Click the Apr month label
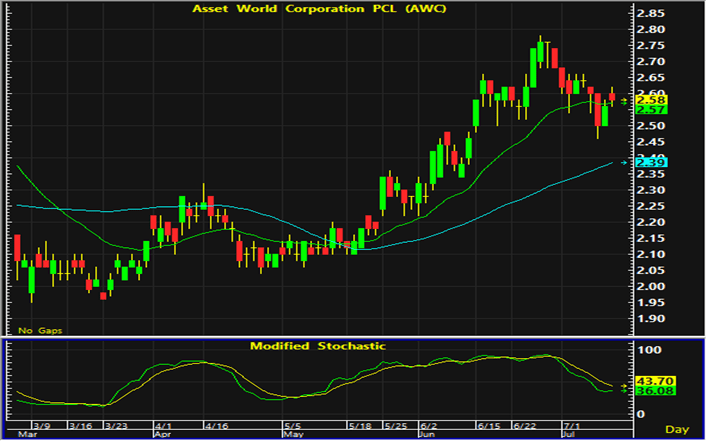The width and height of the screenshot is (707, 441). pos(162,435)
